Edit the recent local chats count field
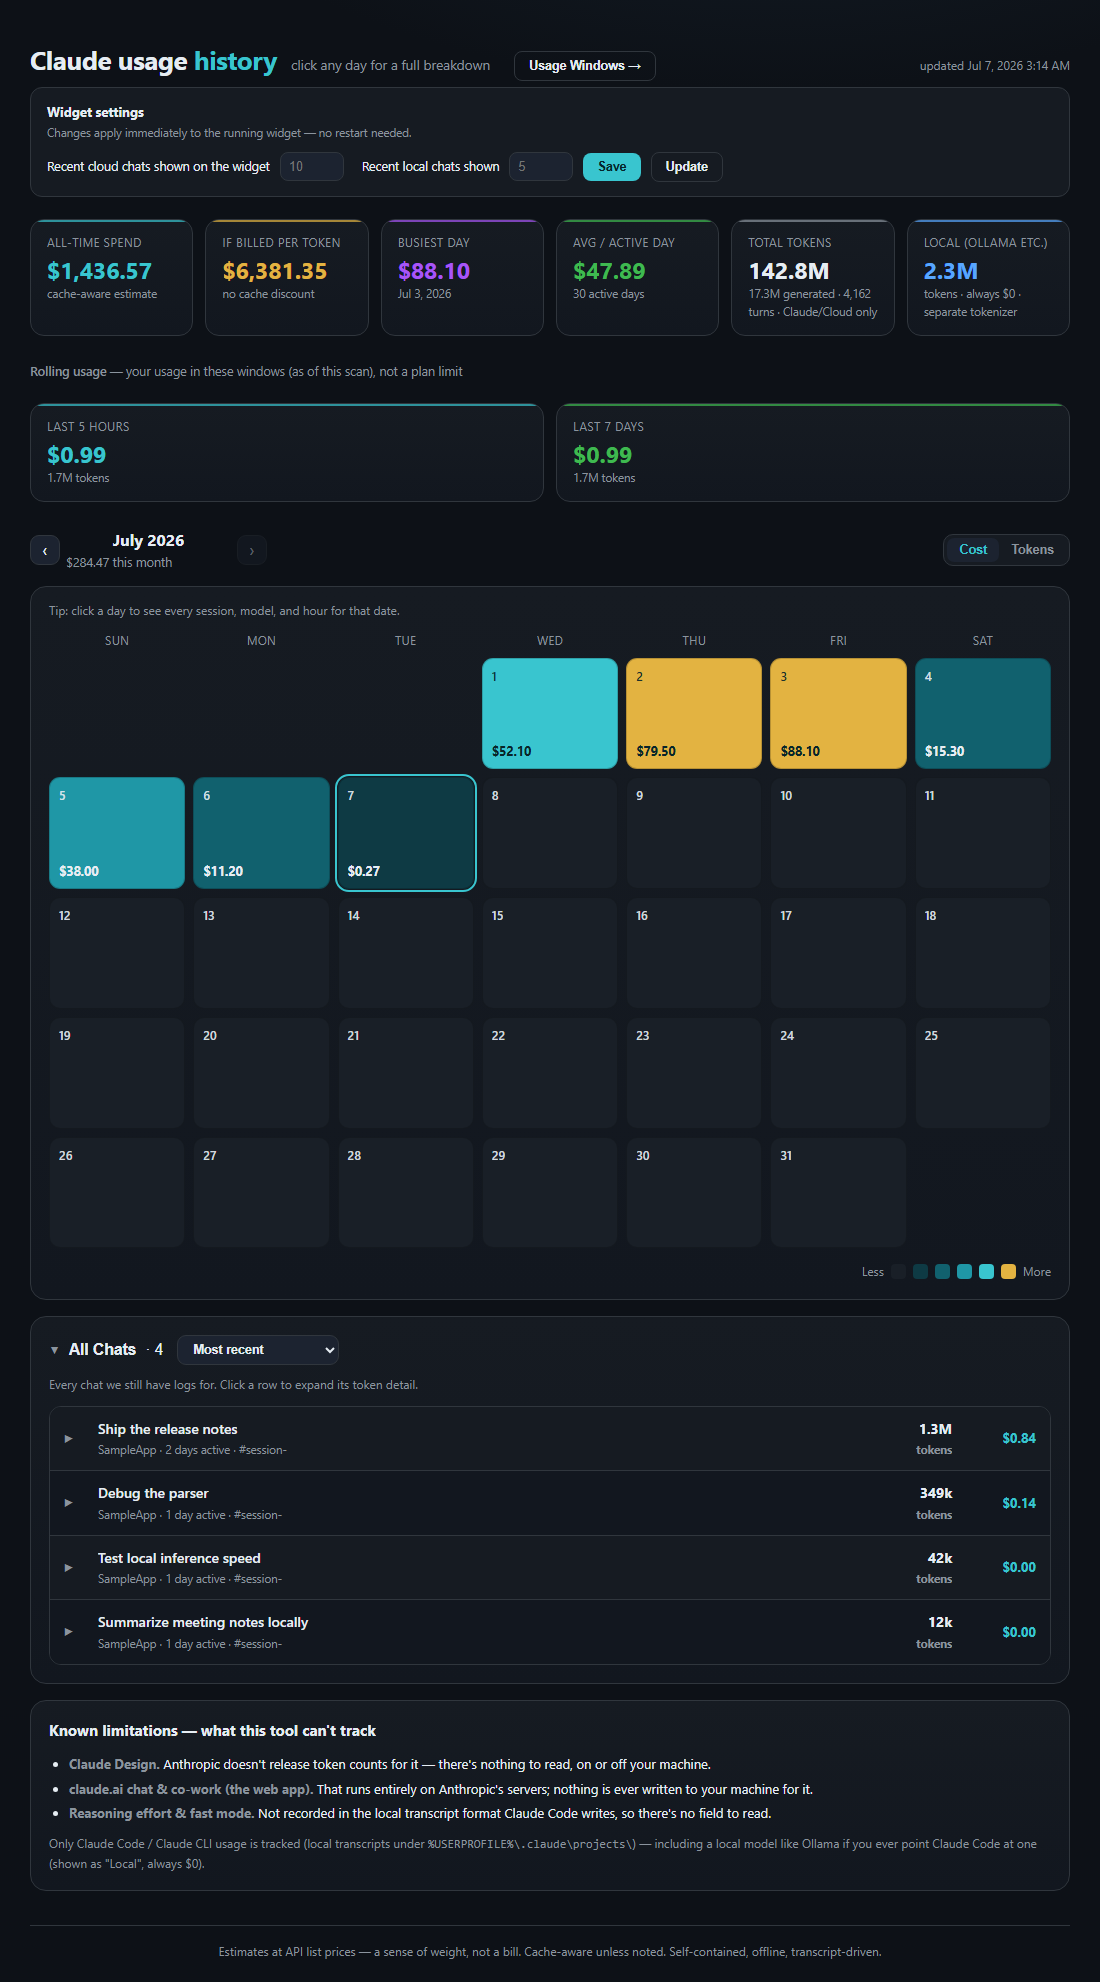The width and height of the screenshot is (1100, 1982). (x=541, y=167)
